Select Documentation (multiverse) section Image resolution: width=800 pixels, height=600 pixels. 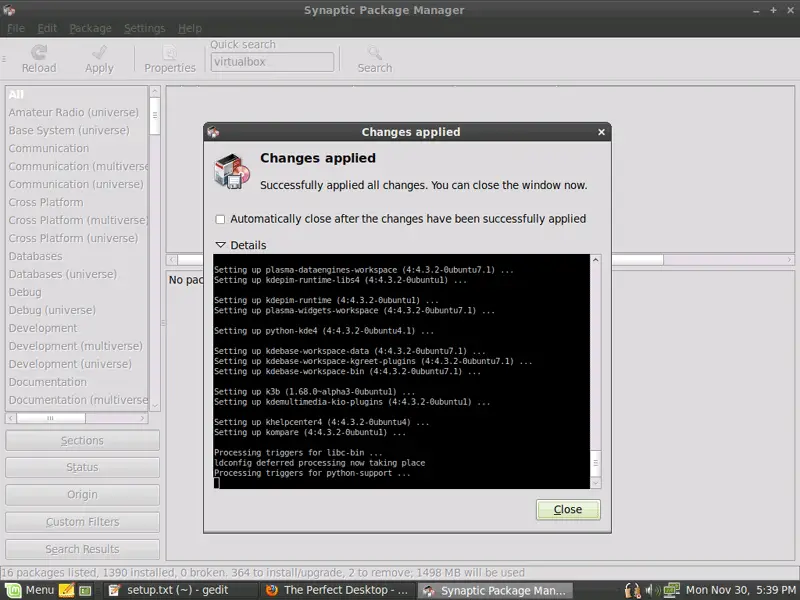(x=77, y=399)
